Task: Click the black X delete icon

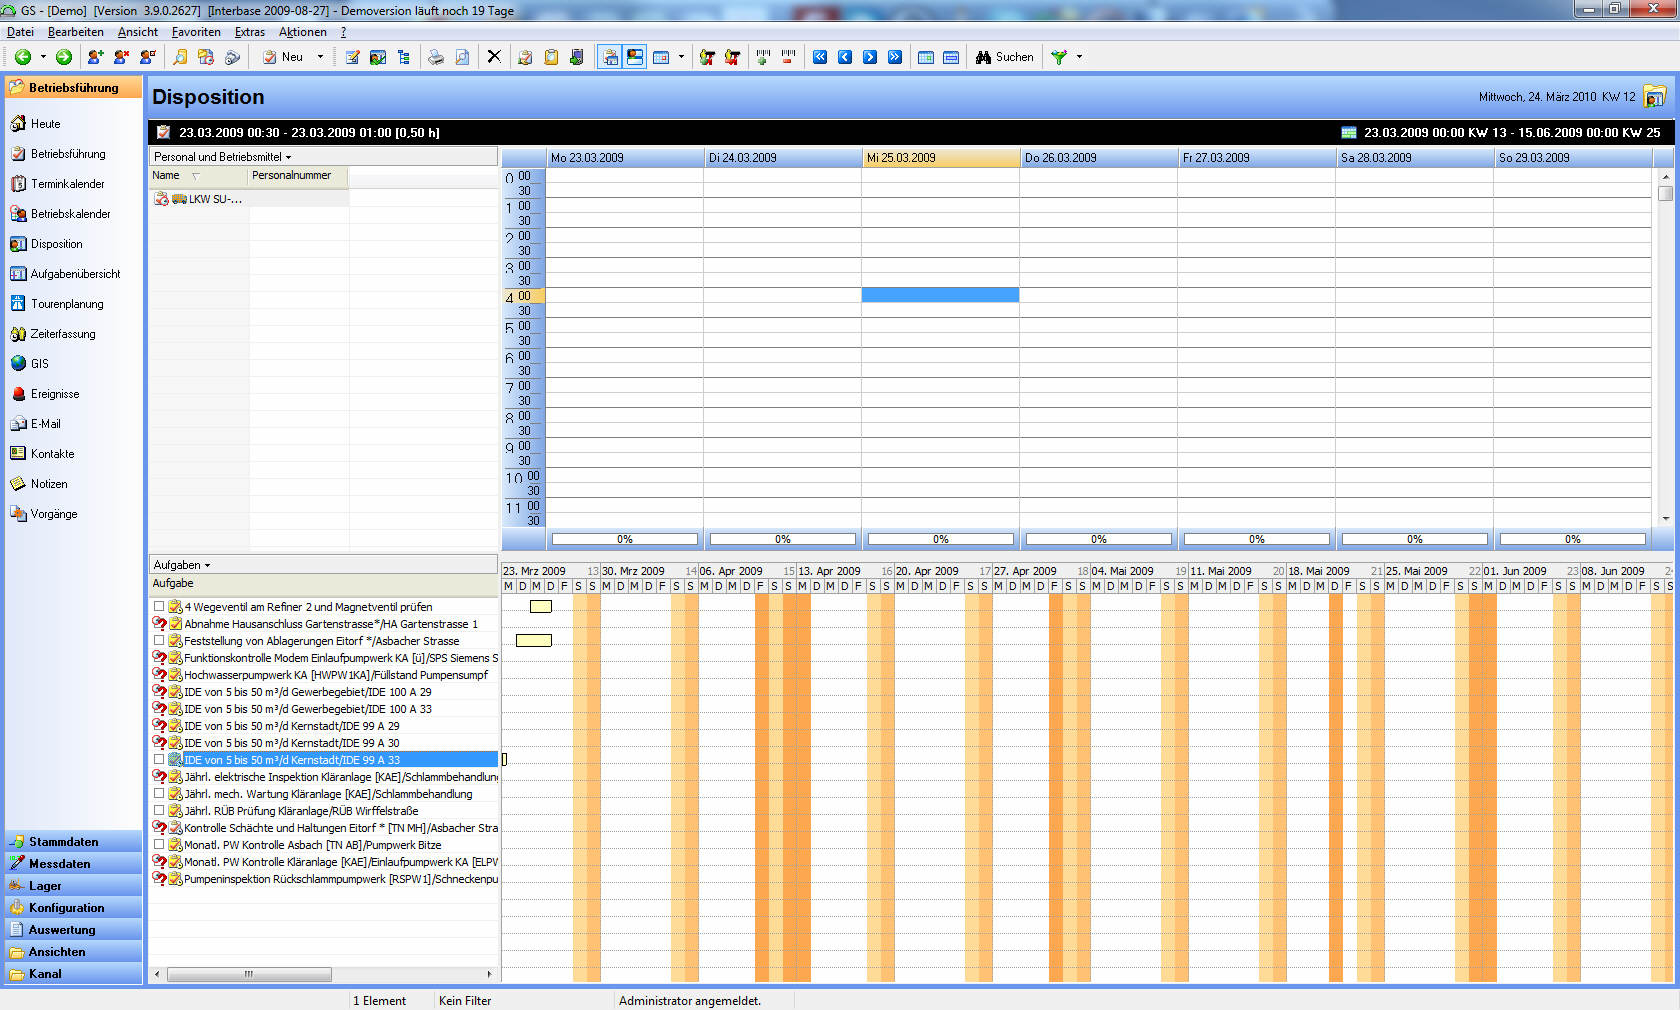Action: [494, 57]
